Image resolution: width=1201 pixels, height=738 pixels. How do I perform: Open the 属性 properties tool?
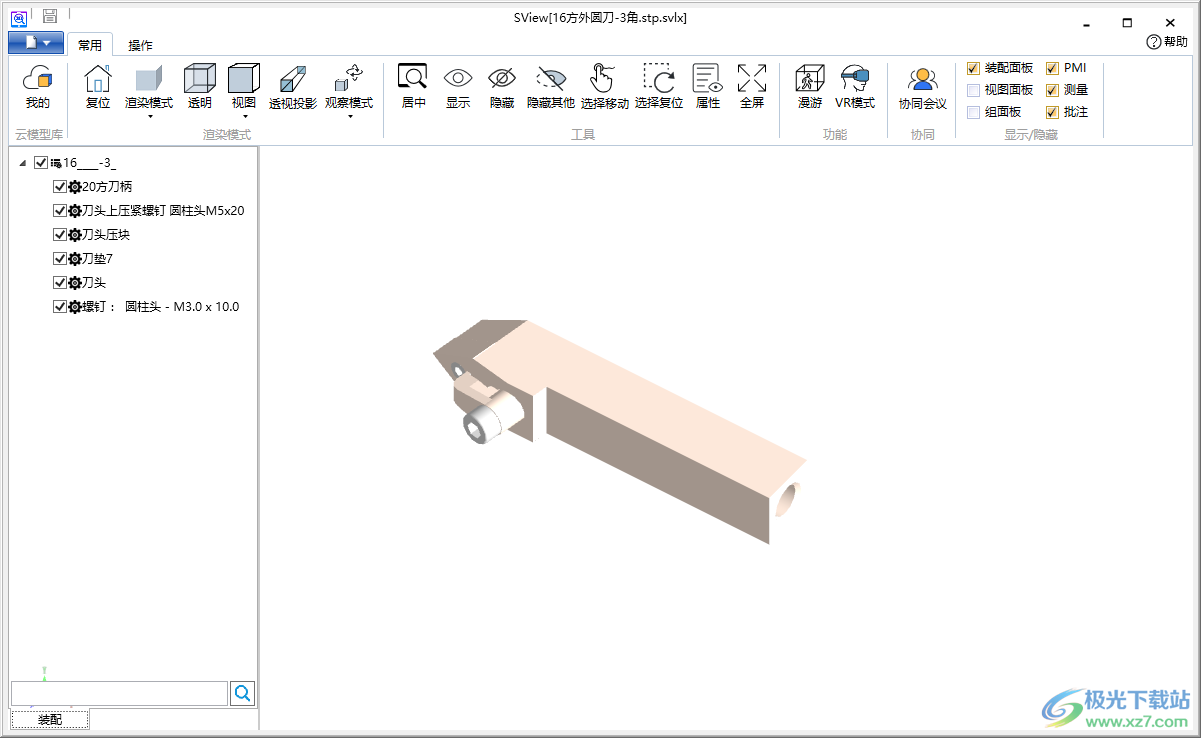(x=707, y=80)
